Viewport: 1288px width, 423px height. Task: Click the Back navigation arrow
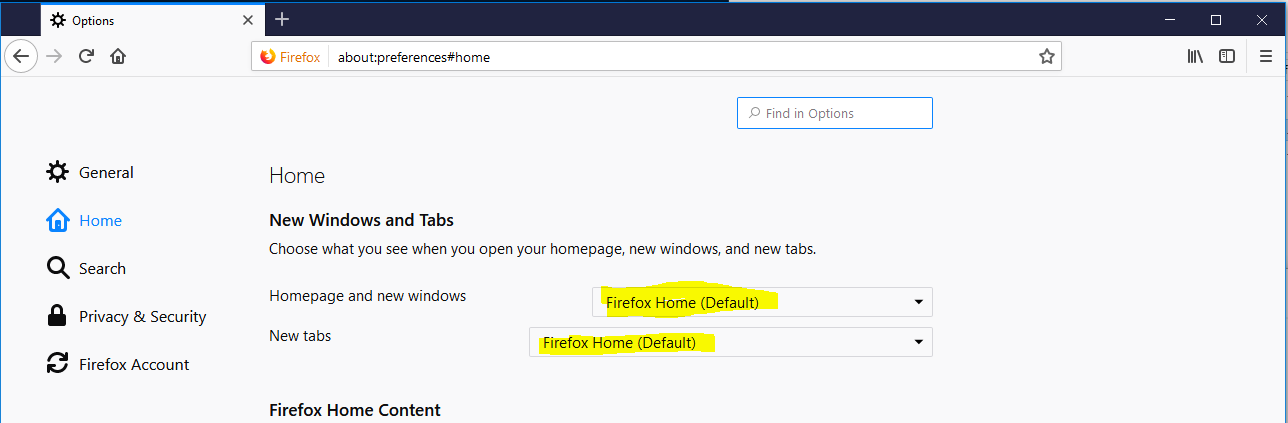[x=20, y=56]
